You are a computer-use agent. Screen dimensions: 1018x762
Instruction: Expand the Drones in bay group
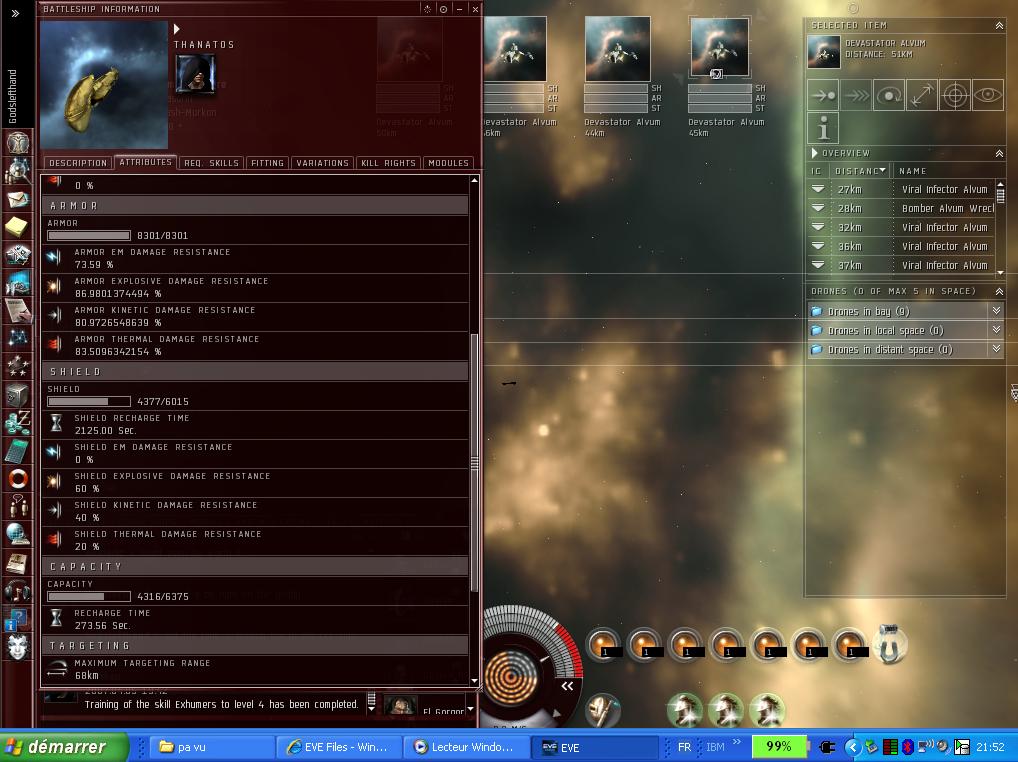(906, 312)
